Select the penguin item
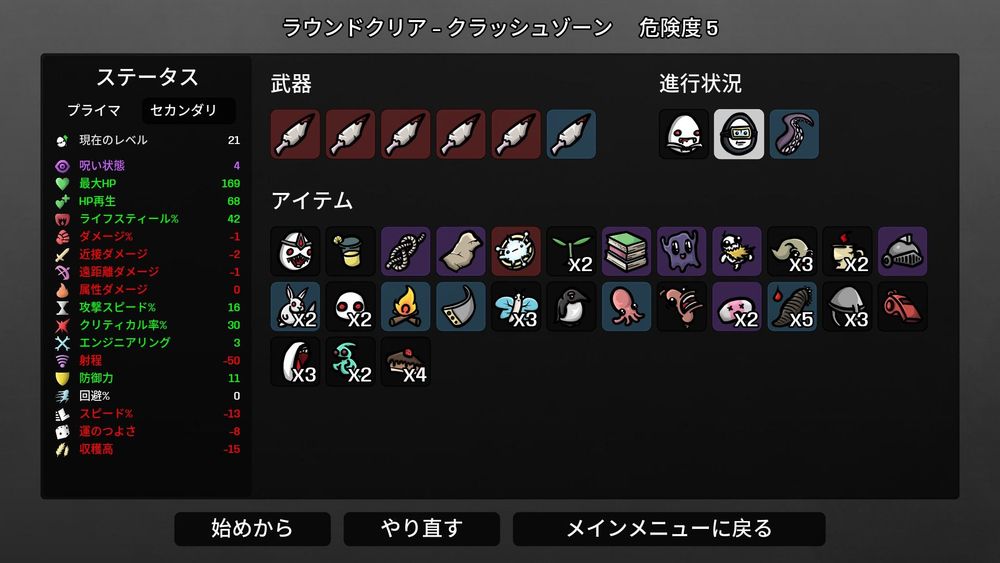The width and height of the screenshot is (1000, 563). tap(571, 307)
